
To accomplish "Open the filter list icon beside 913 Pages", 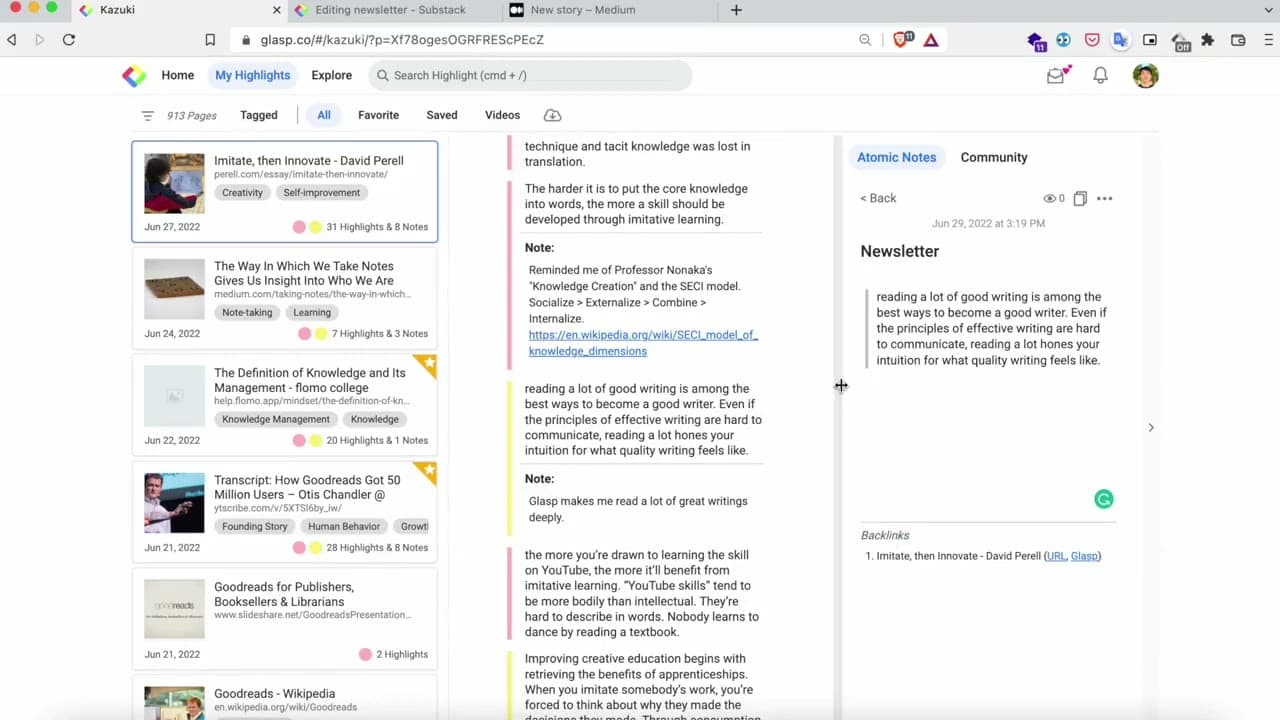I will pos(148,116).
